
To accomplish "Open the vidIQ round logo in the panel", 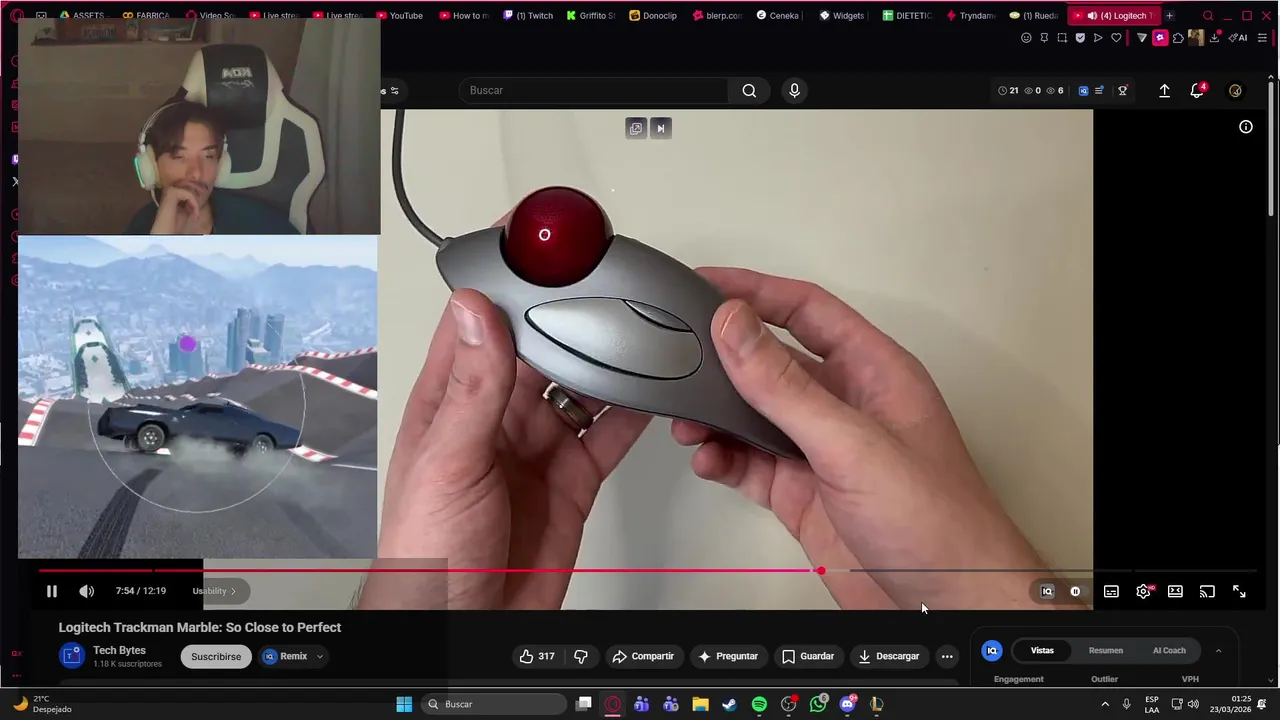I will (x=992, y=650).
